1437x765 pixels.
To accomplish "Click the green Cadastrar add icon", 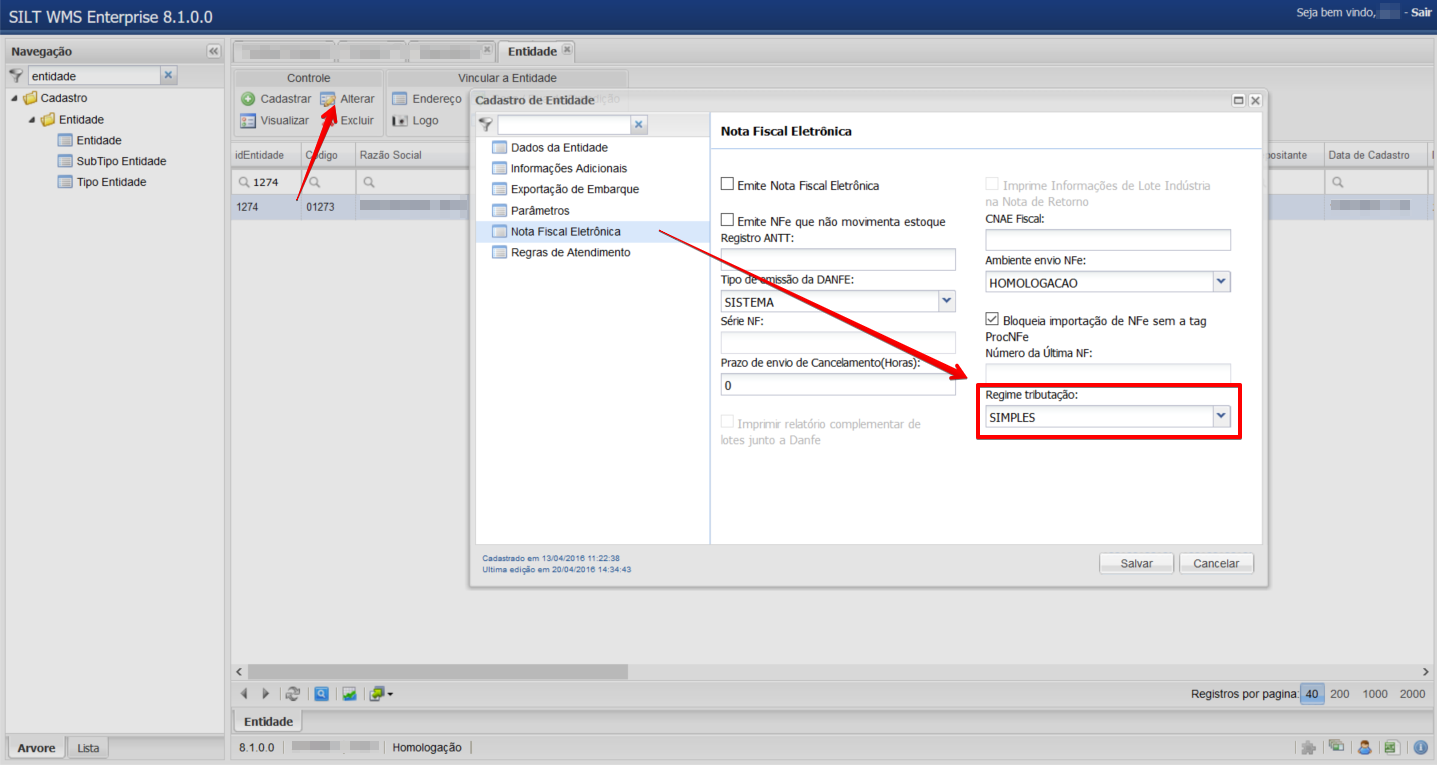I will click(x=248, y=99).
